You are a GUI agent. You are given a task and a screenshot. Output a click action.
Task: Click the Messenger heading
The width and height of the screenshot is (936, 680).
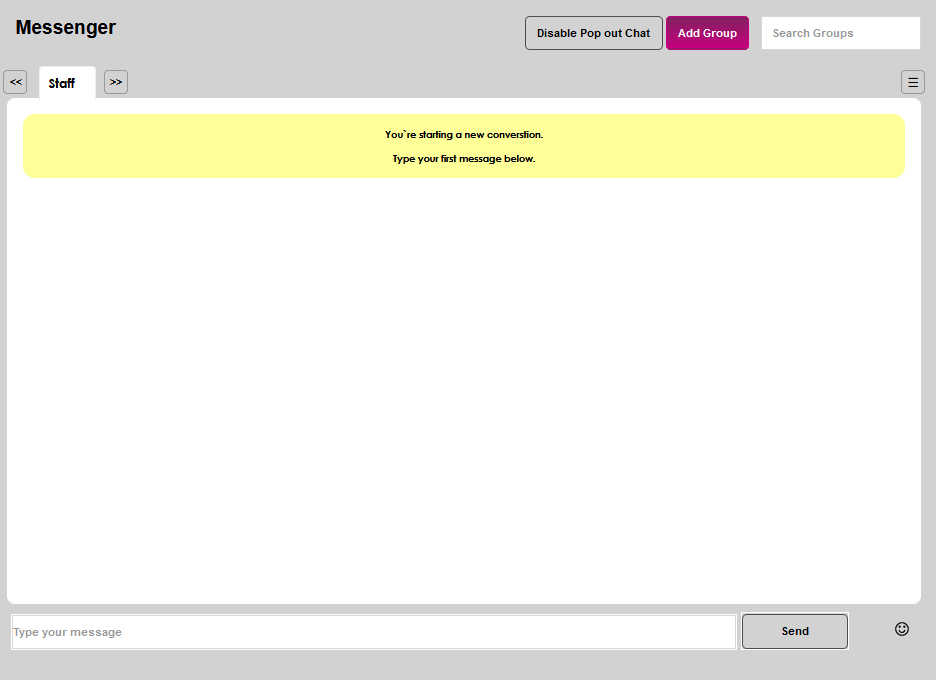pos(66,27)
